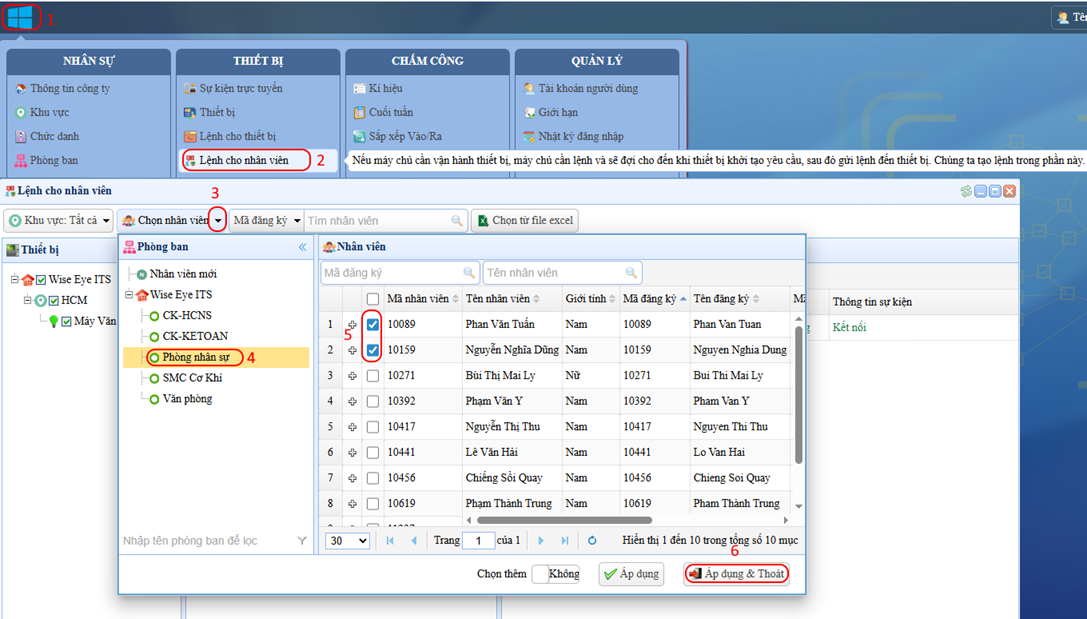Open the Chọn nhân viên dropdown arrow
The width and height of the screenshot is (1087, 619).
click(218, 221)
